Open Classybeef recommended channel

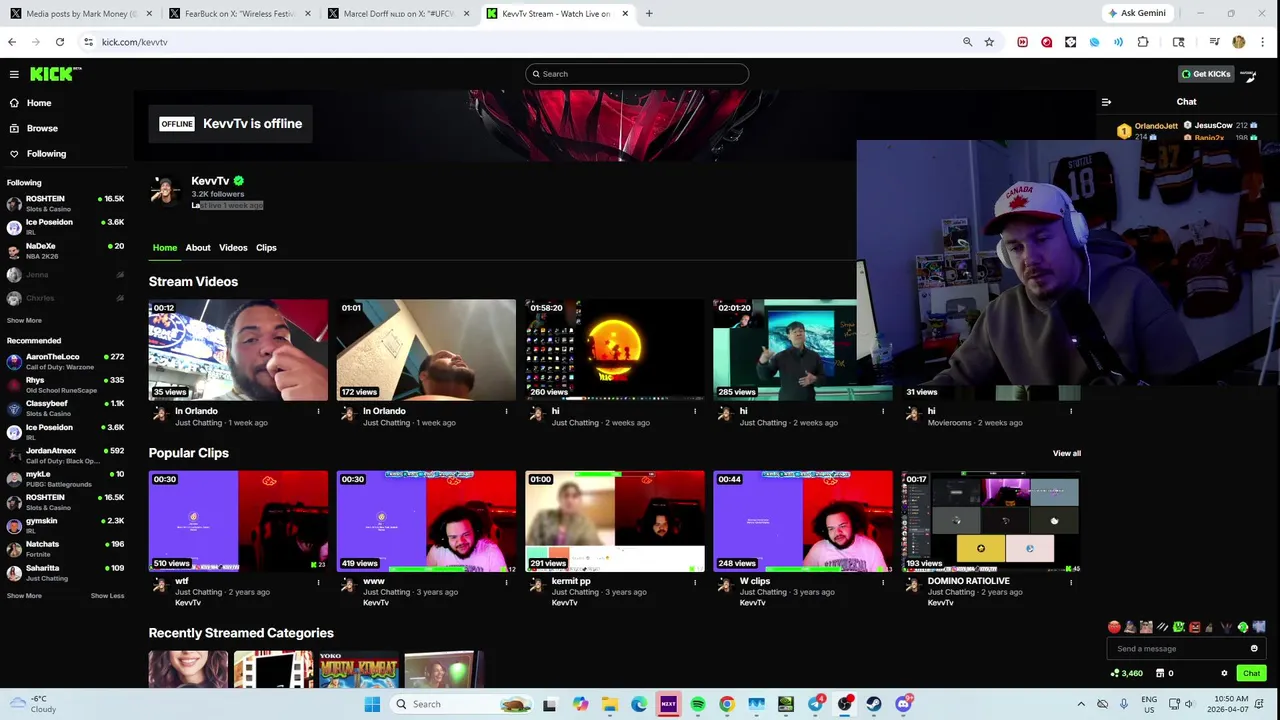point(65,408)
